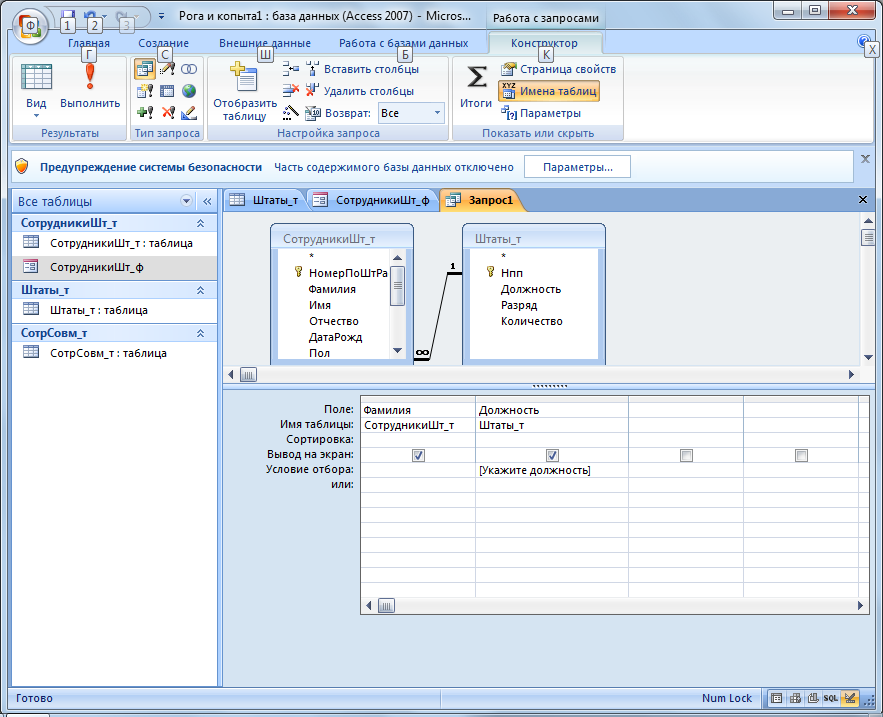Screen dimensions: 883x717
Task: Click the Параметры query parameters button
Action: 541,113
